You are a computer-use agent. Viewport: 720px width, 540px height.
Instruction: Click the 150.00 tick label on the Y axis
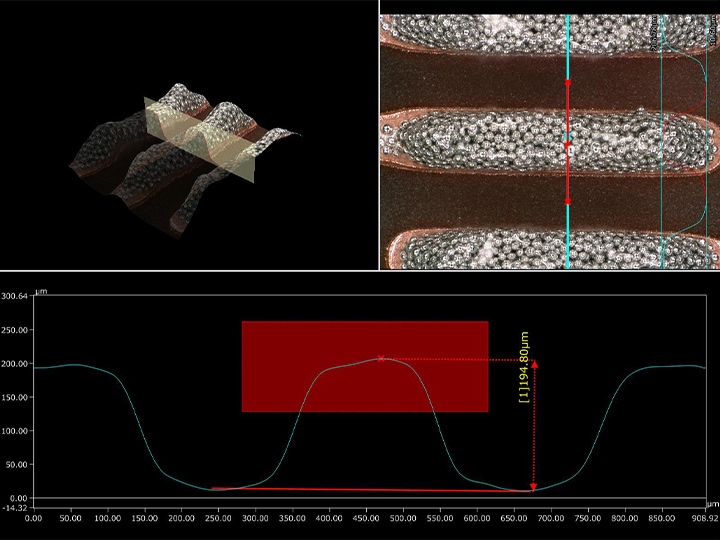tap(16, 397)
